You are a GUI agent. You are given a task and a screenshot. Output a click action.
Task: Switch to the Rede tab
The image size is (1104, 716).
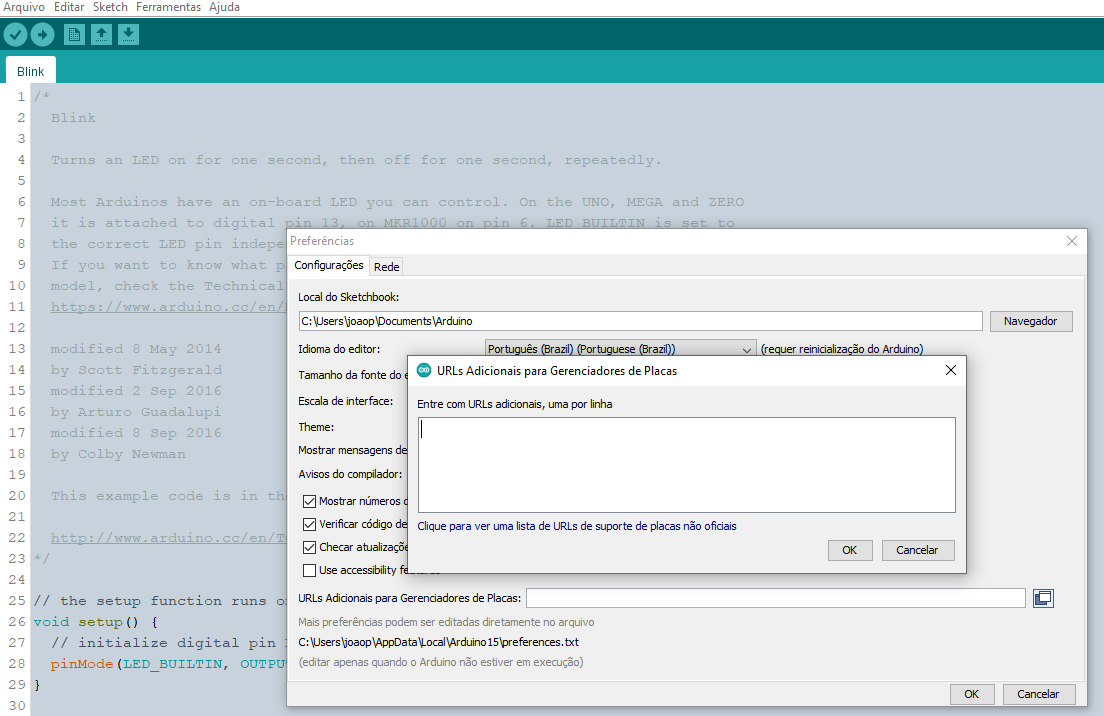click(x=387, y=267)
